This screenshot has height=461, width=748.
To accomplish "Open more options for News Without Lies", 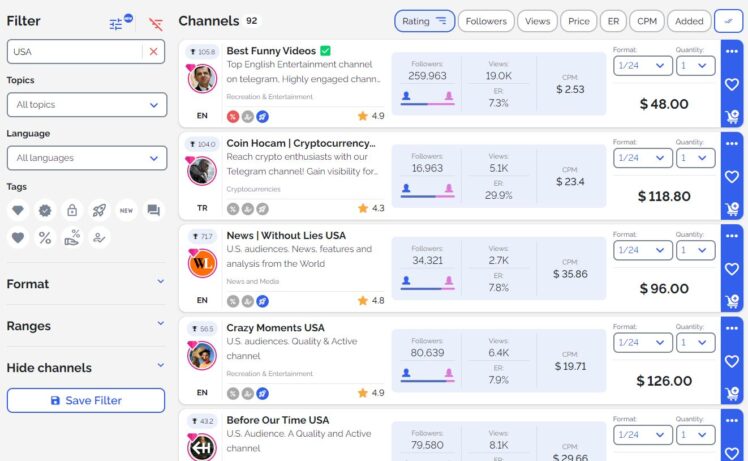I will point(732,236).
